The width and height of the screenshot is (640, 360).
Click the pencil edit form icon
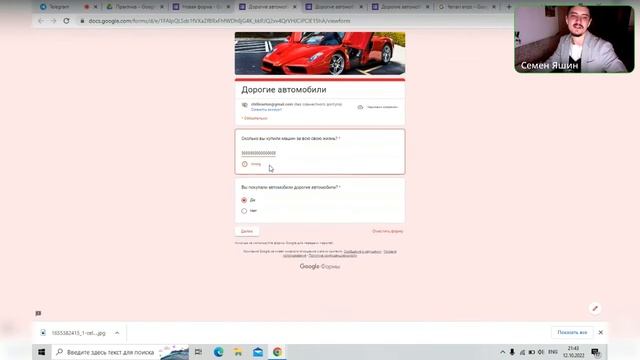pos(595,309)
